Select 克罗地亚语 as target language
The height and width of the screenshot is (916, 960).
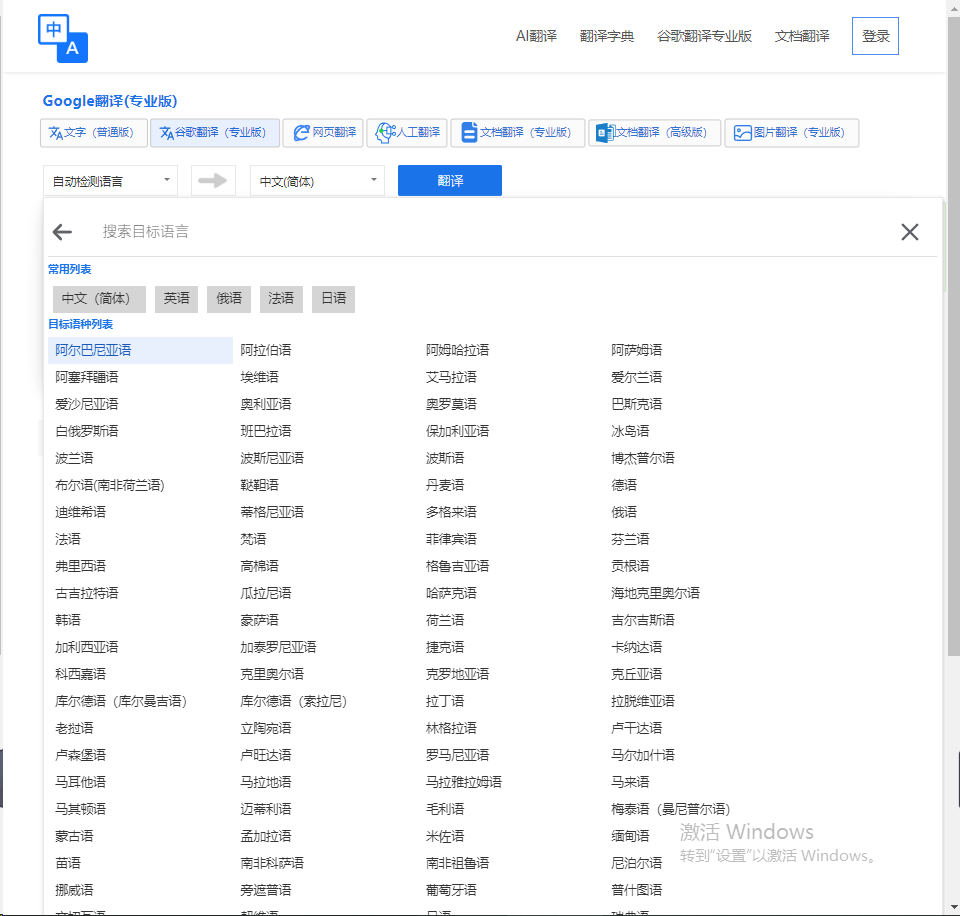(x=457, y=674)
